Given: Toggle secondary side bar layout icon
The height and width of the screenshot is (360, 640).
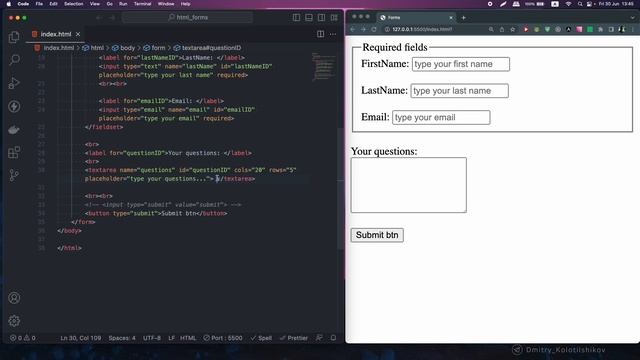Looking at the screenshot, I should pyautogui.click(x=322, y=18).
